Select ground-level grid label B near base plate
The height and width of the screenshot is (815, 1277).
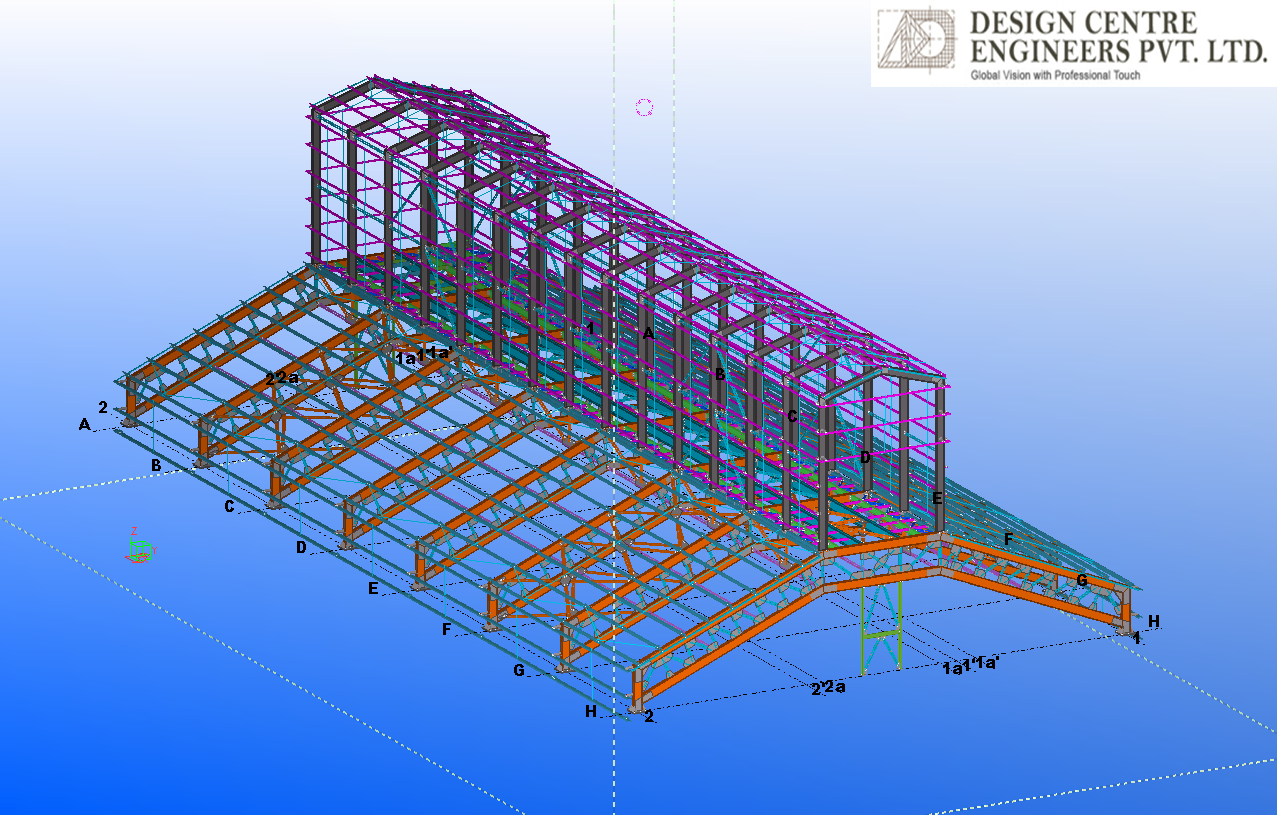[x=156, y=465]
